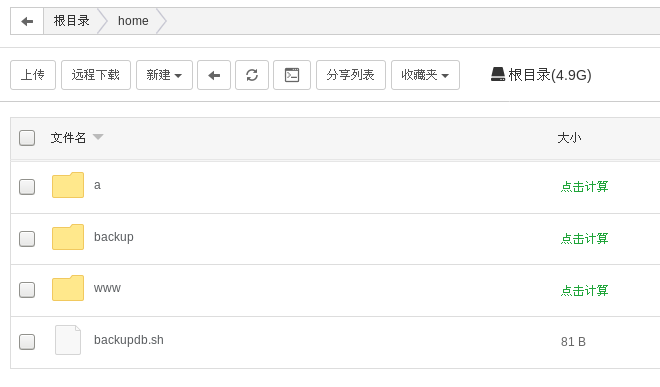Viewport: 660px width, 387px height.
Task: Select the backupdb.sh checkbox
Action: [x=27, y=342]
